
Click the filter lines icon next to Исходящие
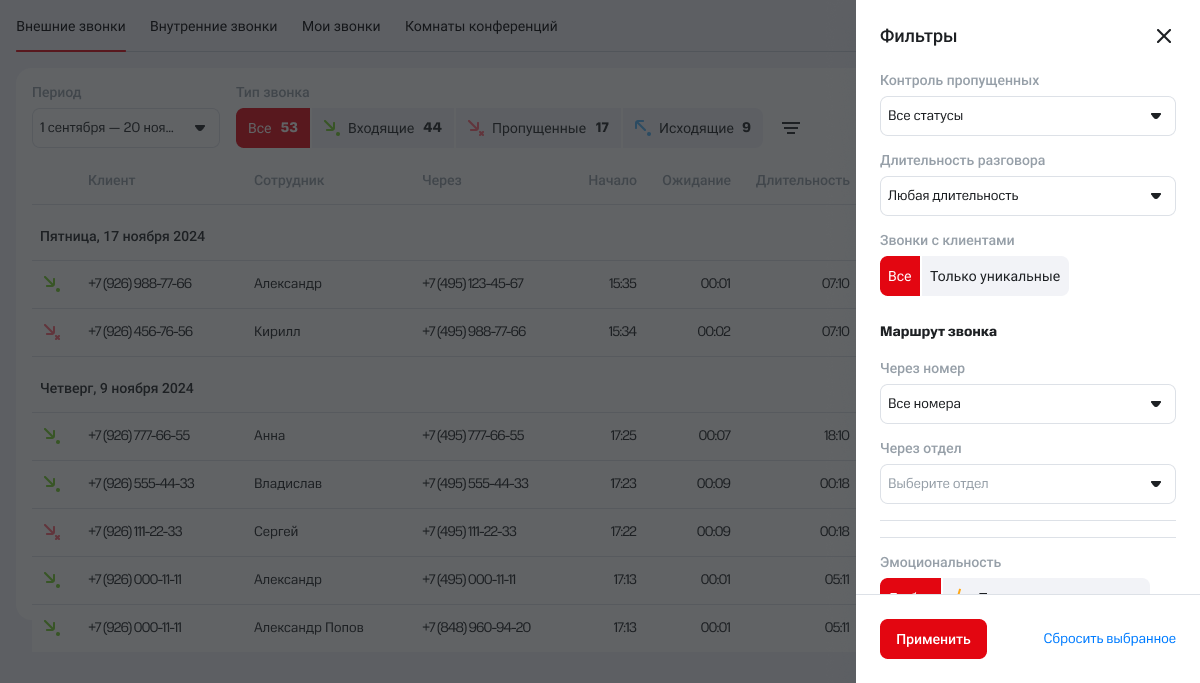(791, 128)
